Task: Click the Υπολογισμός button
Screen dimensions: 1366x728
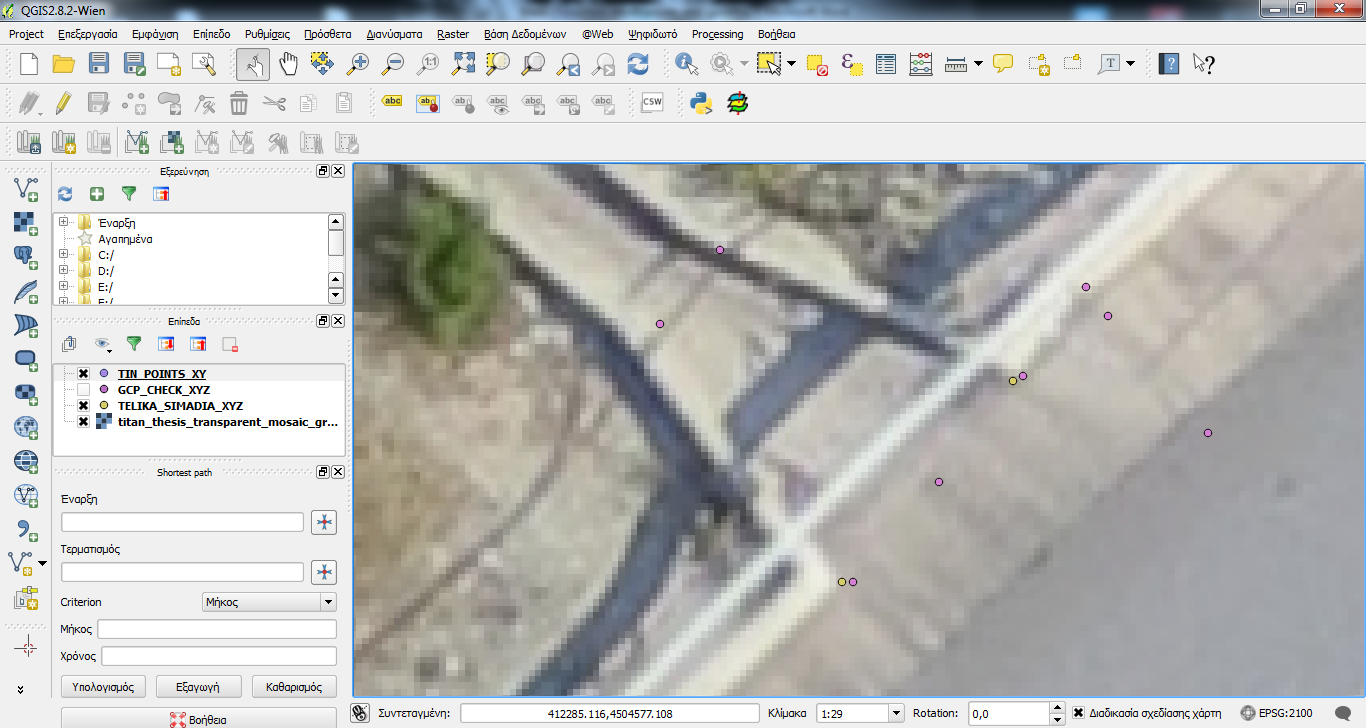Action: [x=104, y=687]
